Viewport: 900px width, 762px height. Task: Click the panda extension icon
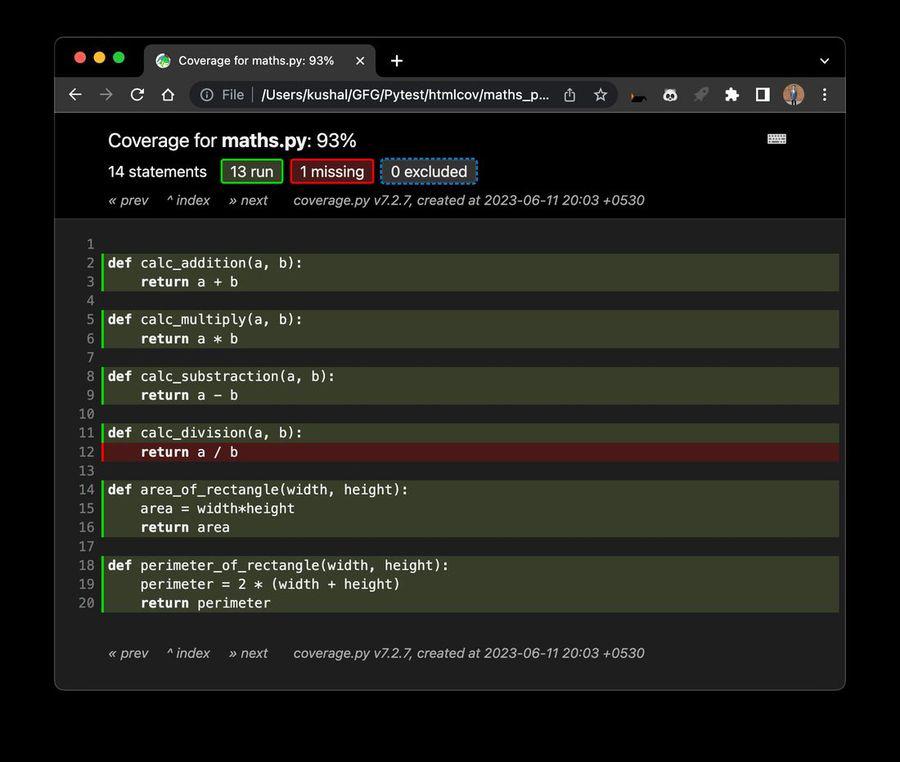[670, 94]
